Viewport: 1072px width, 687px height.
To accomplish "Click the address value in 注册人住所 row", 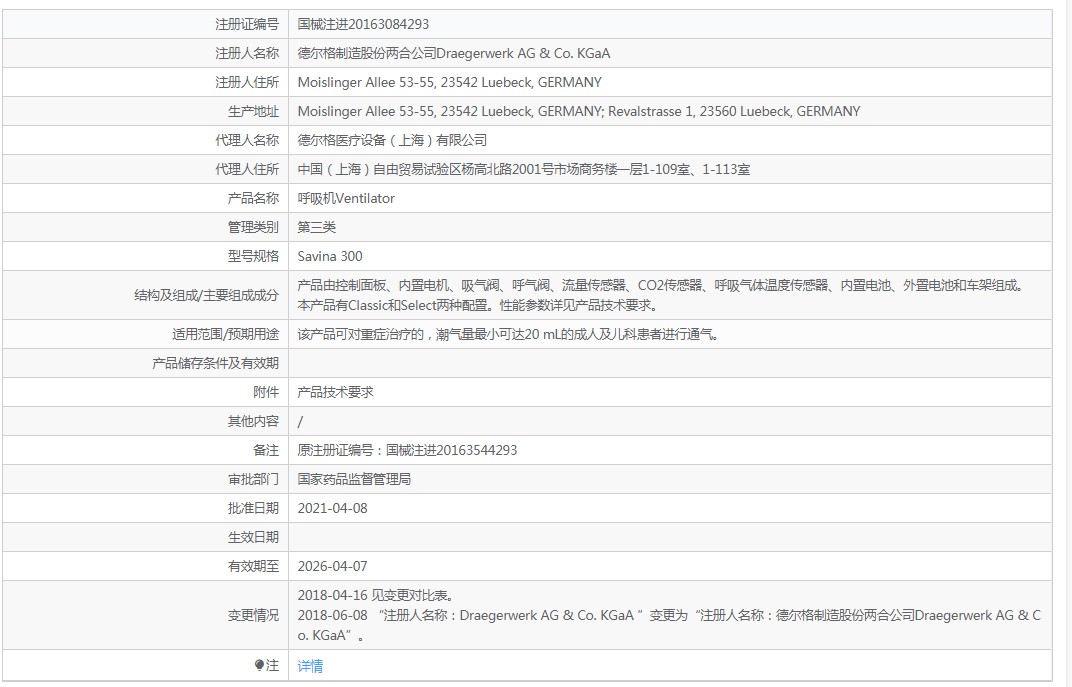I will coord(450,83).
